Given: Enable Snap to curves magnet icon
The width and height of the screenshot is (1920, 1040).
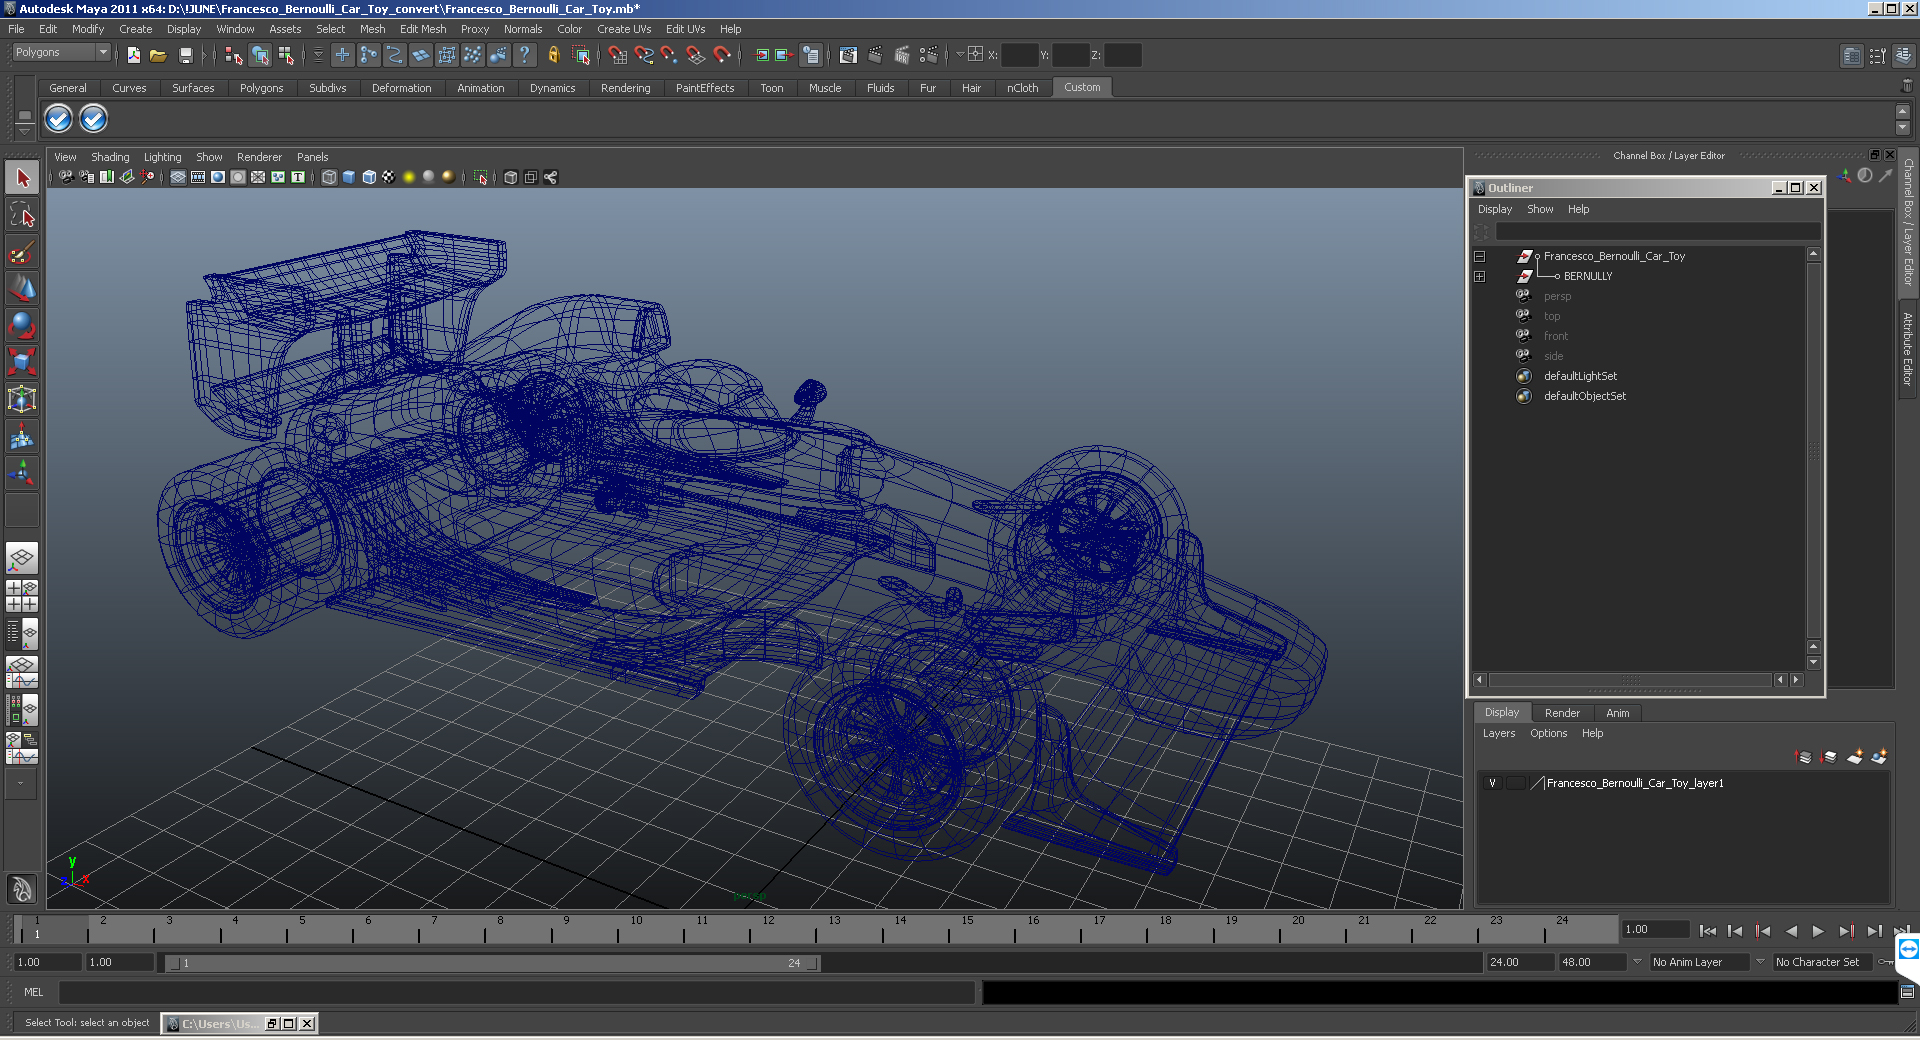Looking at the screenshot, I should tap(644, 55).
